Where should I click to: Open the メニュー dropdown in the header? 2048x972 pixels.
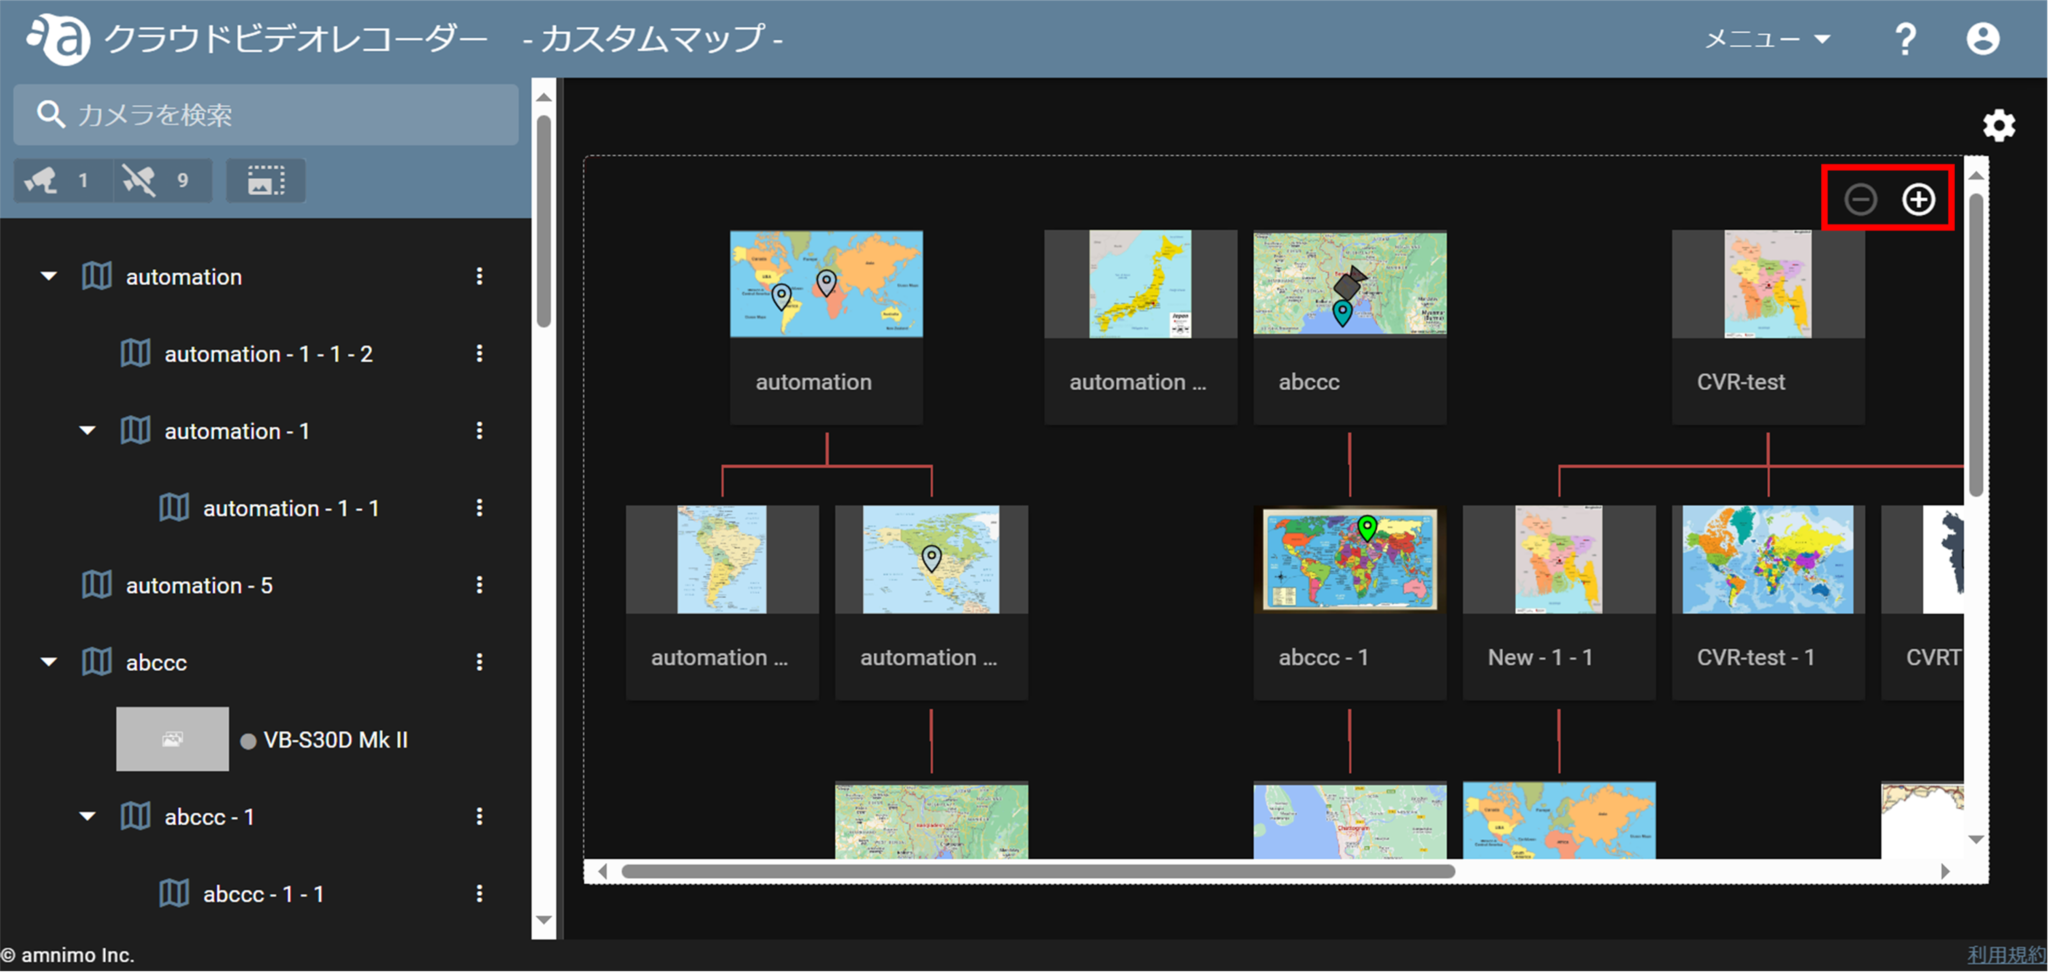point(1766,38)
